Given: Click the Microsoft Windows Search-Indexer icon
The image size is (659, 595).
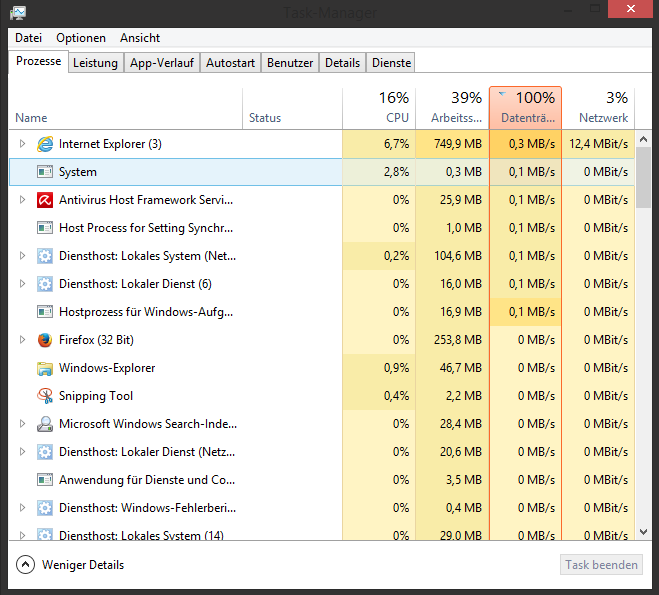Looking at the screenshot, I should [x=45, y=424].
